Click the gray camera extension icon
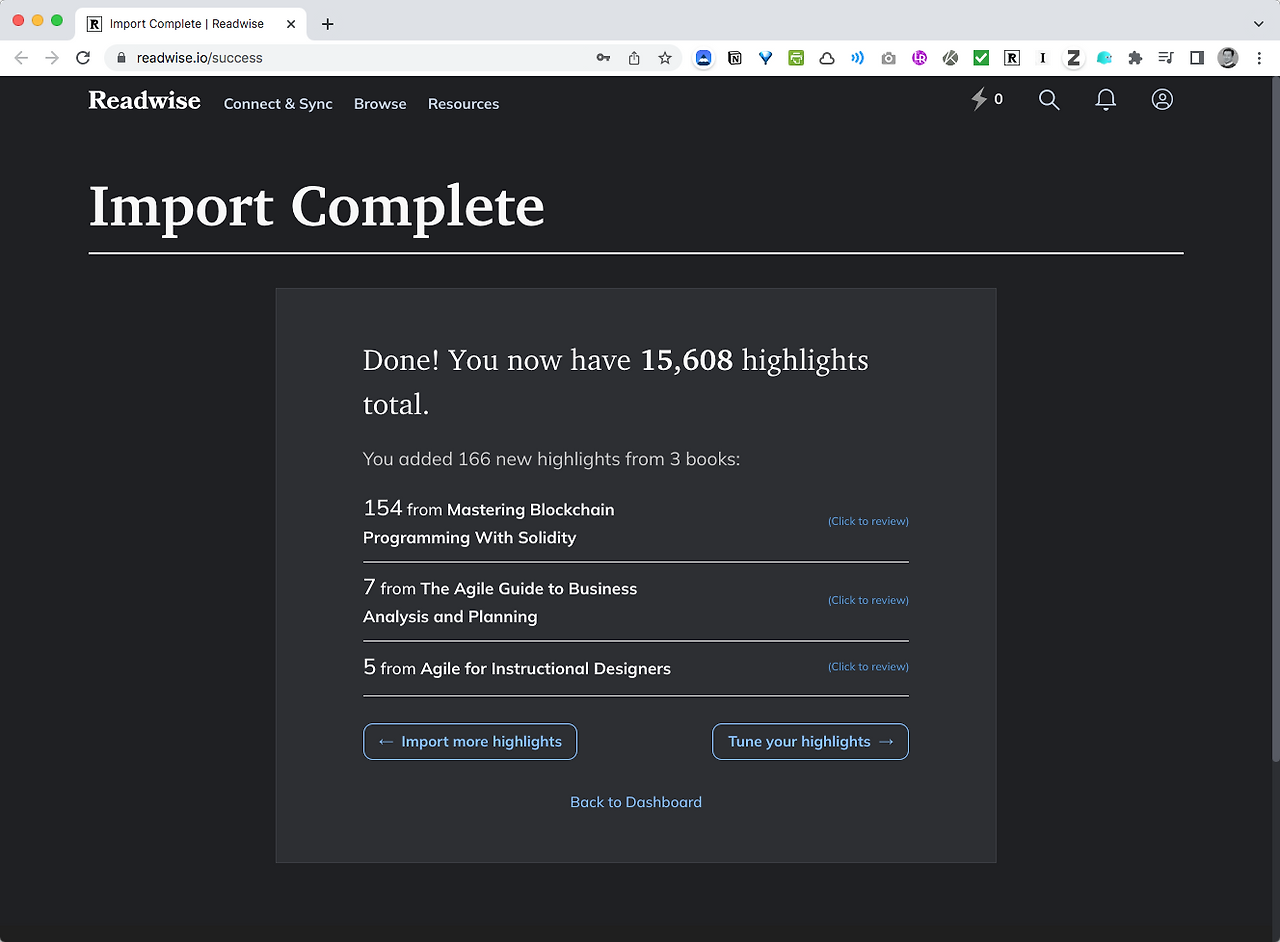The height and width of the screenshot is (942, 1280). (x=889, y=58)
